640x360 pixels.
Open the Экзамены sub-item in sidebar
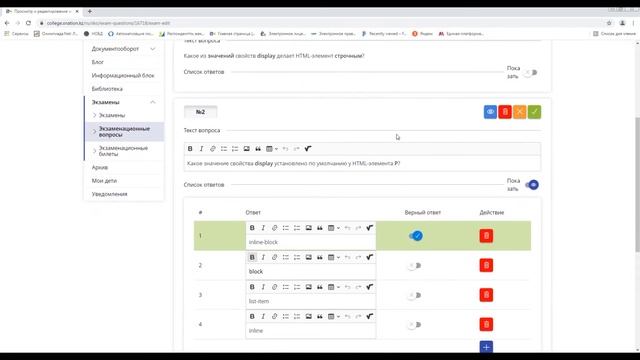(112, 115)
